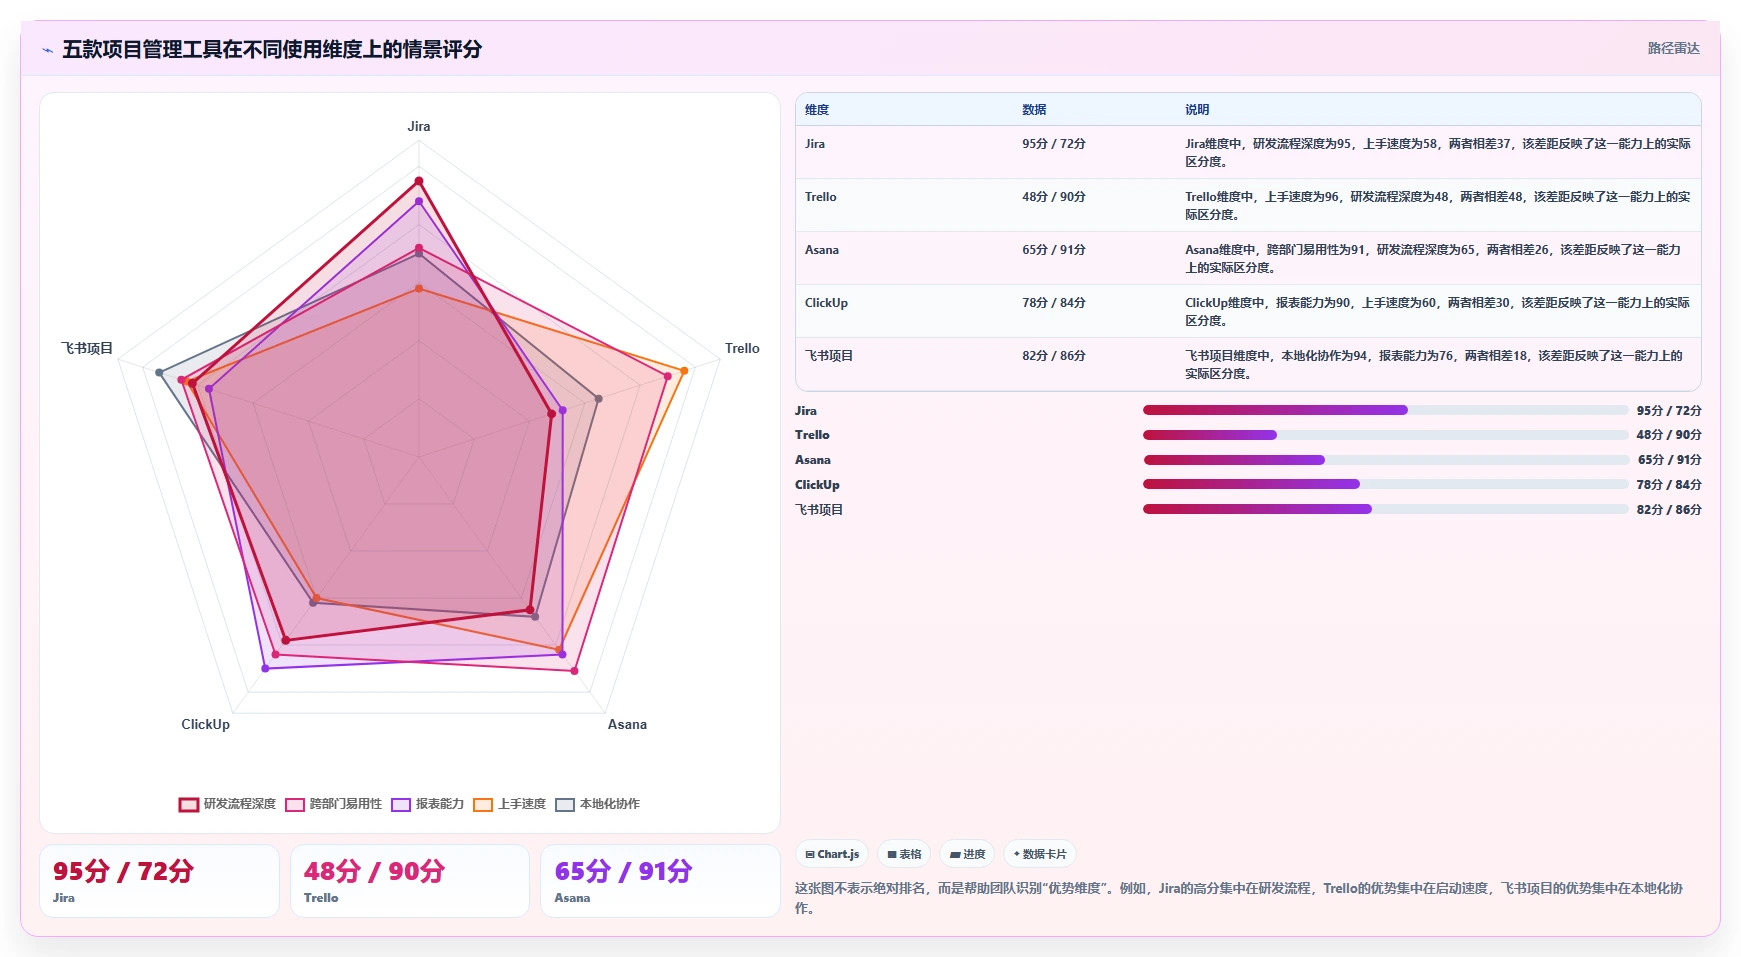Click the Trello progress bar
1741x957 pixels.
coord(1386,435)
